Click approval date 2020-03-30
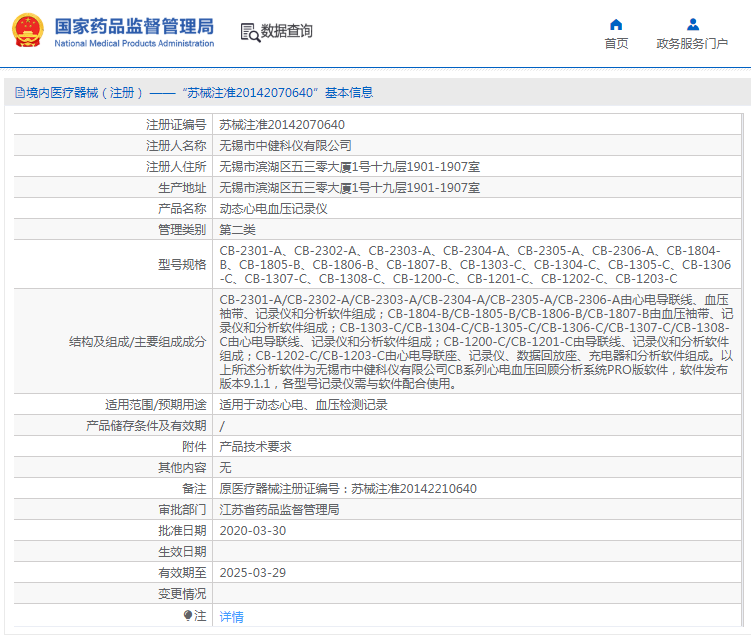The image size is (751, 640). [x=253, y=531]
